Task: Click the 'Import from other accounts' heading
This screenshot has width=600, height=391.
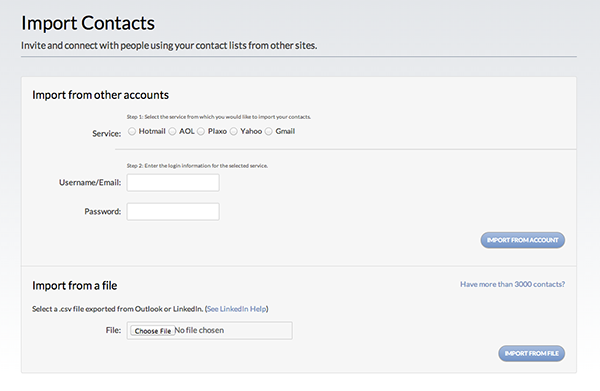Action: click(100, 95)
